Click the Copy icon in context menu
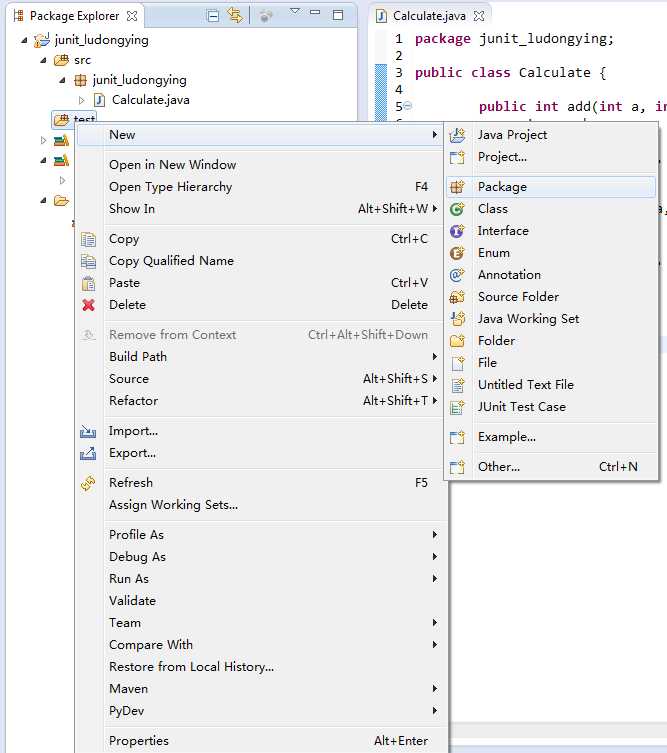 pos(88,239)
